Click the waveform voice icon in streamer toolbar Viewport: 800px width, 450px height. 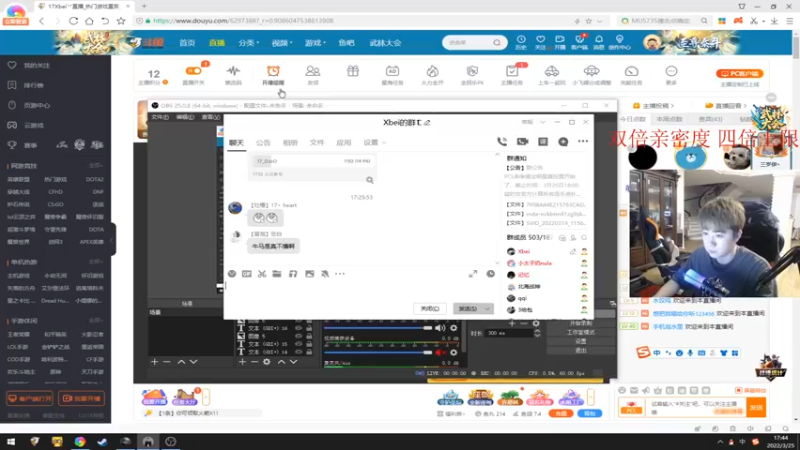(233, 71)
